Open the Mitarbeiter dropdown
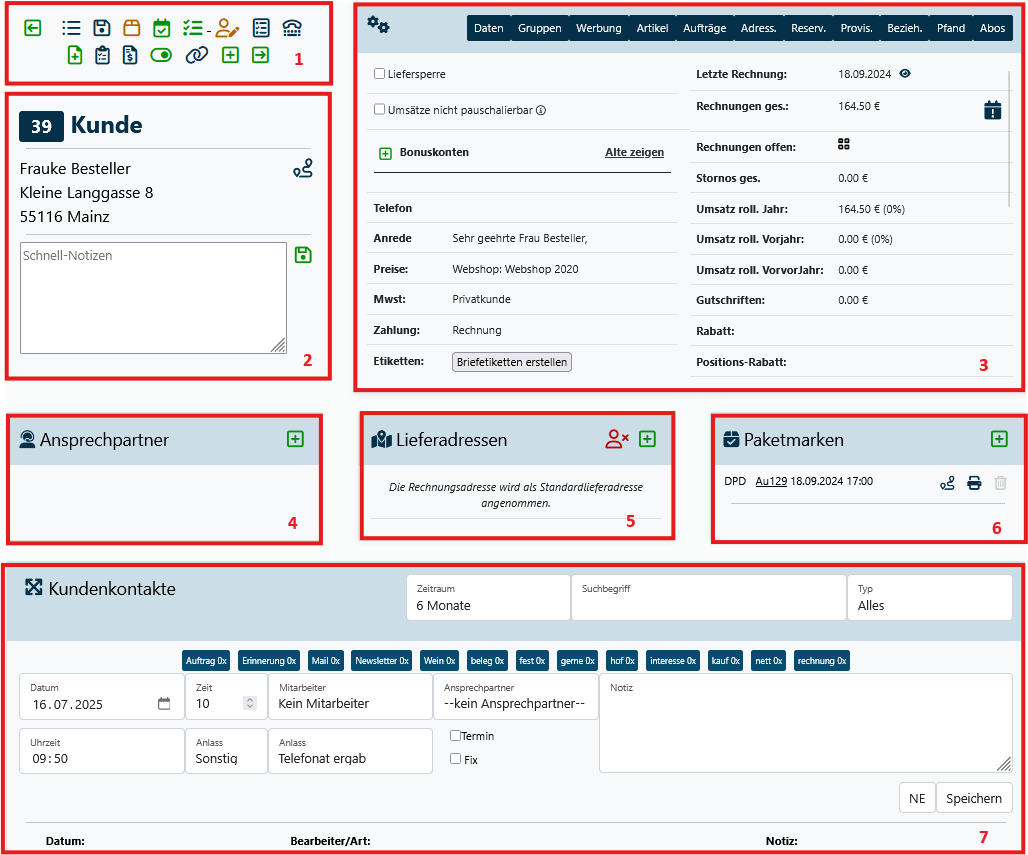The image size is (1028, 855). click(x=349, y=697)
